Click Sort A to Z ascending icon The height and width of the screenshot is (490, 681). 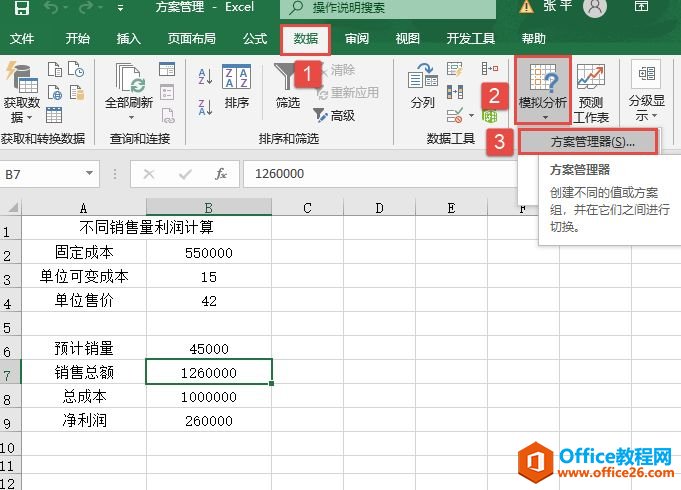tap(205, 76)
